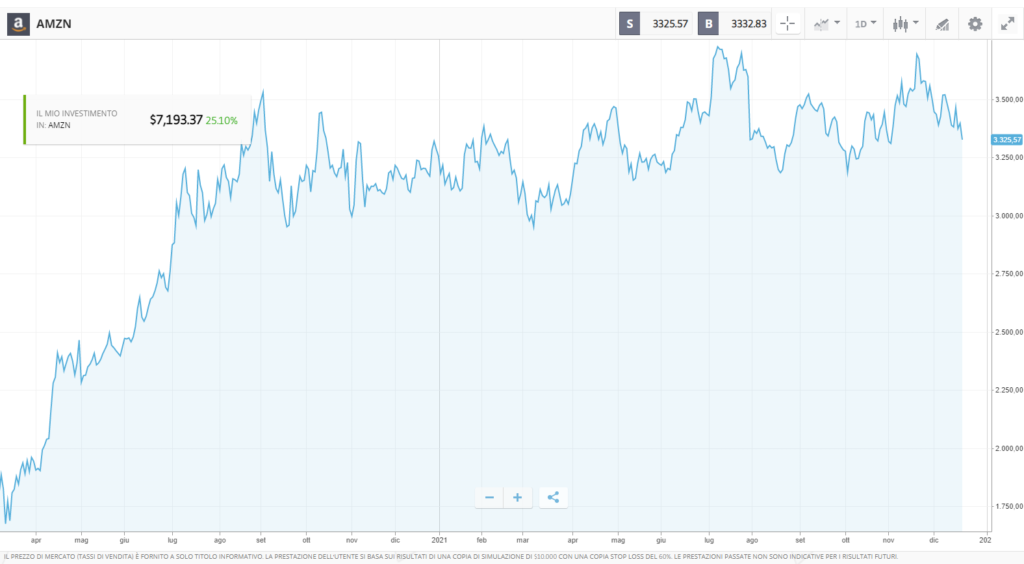Zoom in with plus button
1024x564 pixels.
pyautogui.click(x=517, y=497)
